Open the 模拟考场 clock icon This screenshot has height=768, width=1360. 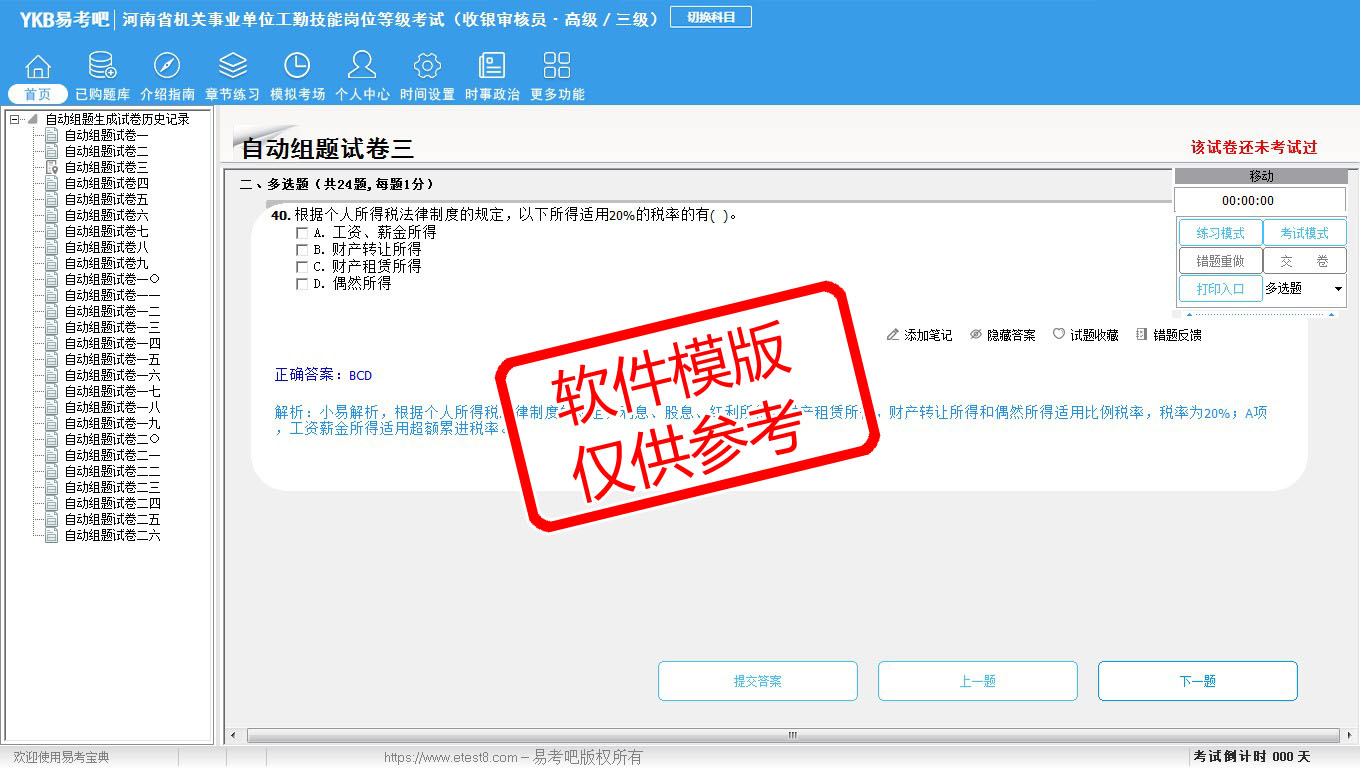click(x=297, y=66)
